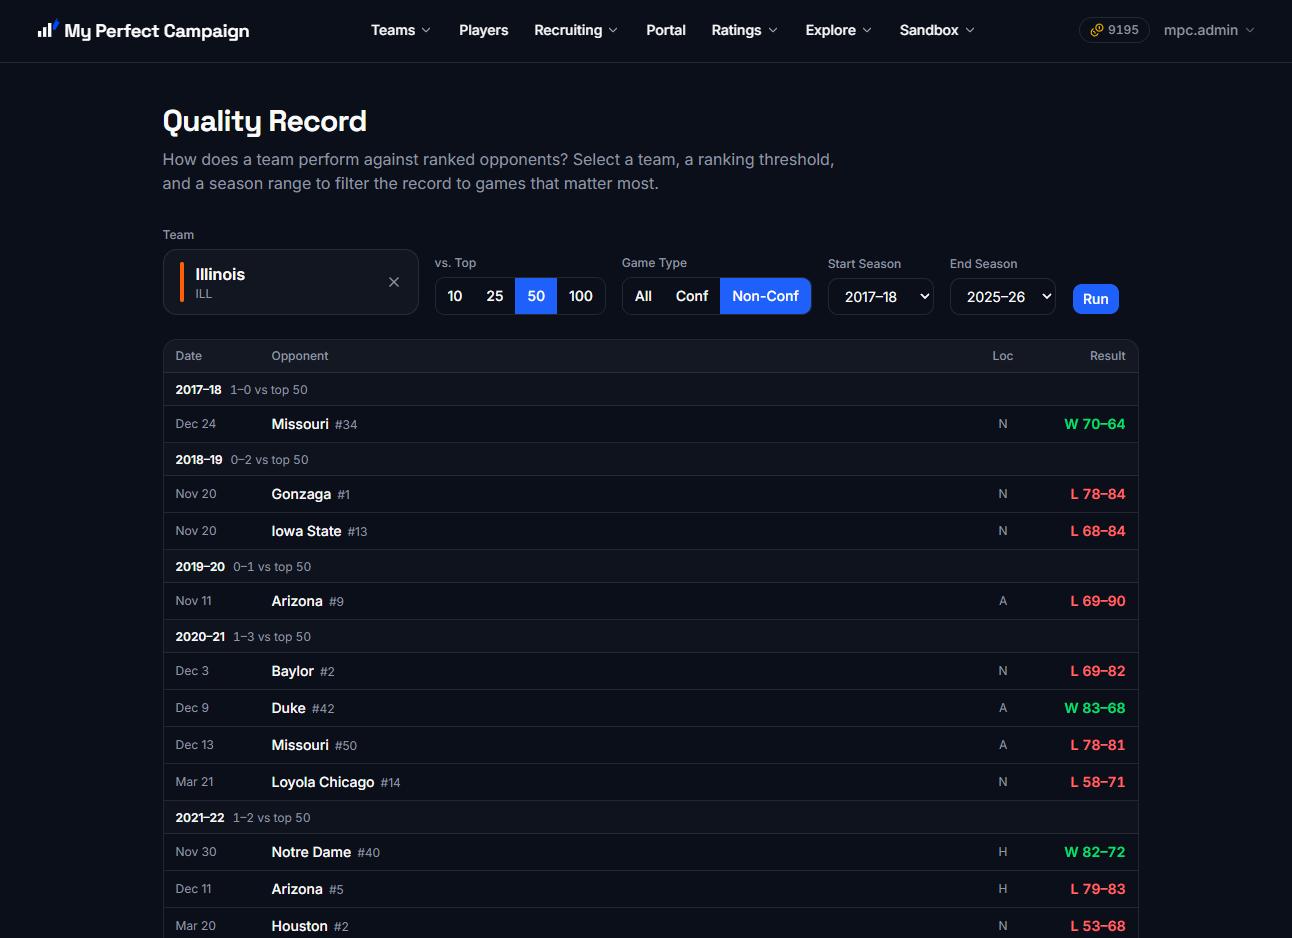Image resolution: width=1292 pixels, height=938 pixels.
Task: Click the Run button
Action: pos(1095,299)
